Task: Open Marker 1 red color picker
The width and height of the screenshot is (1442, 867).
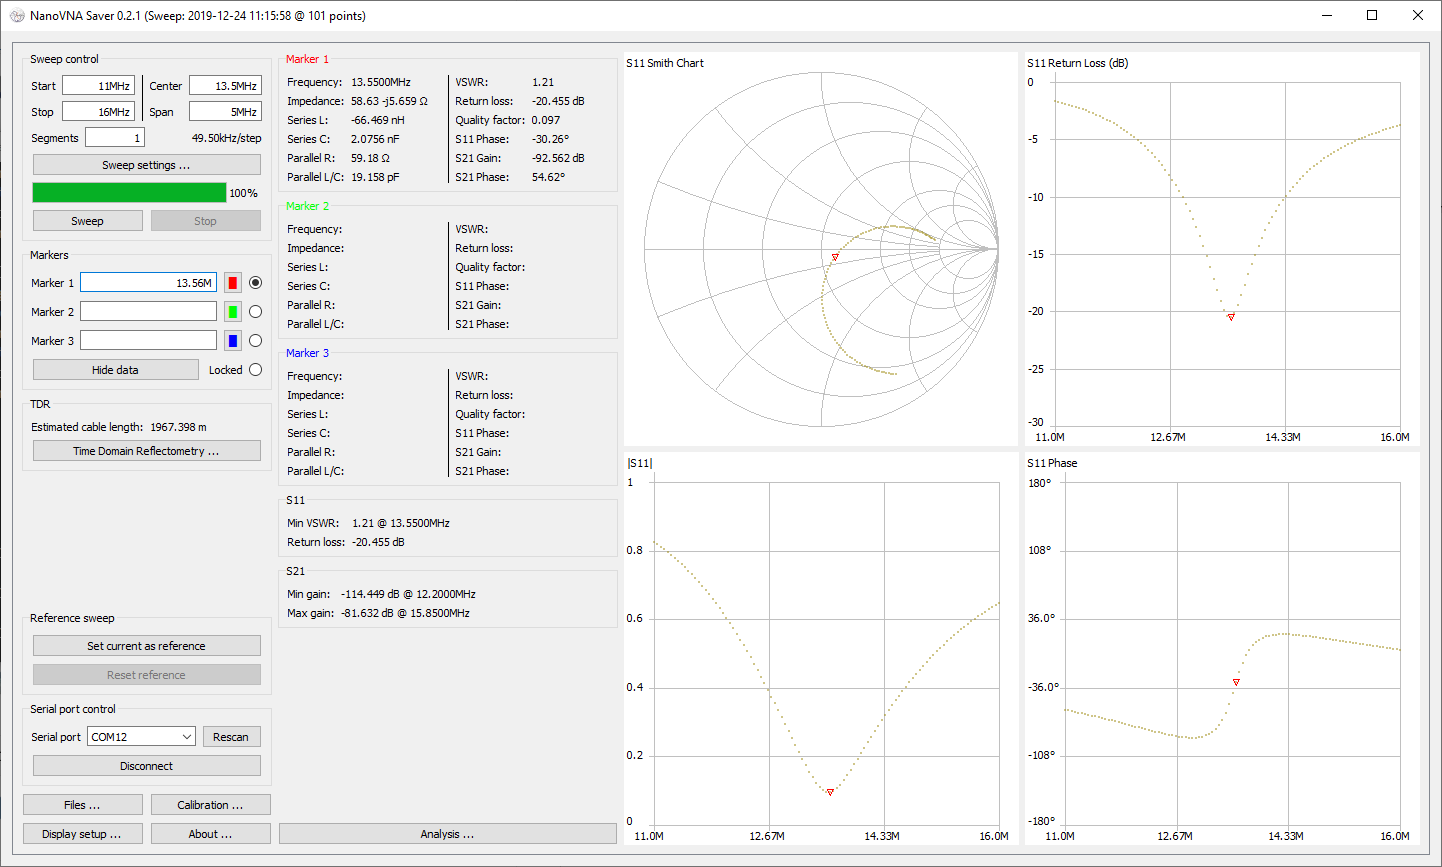Action: click(233, 283)
